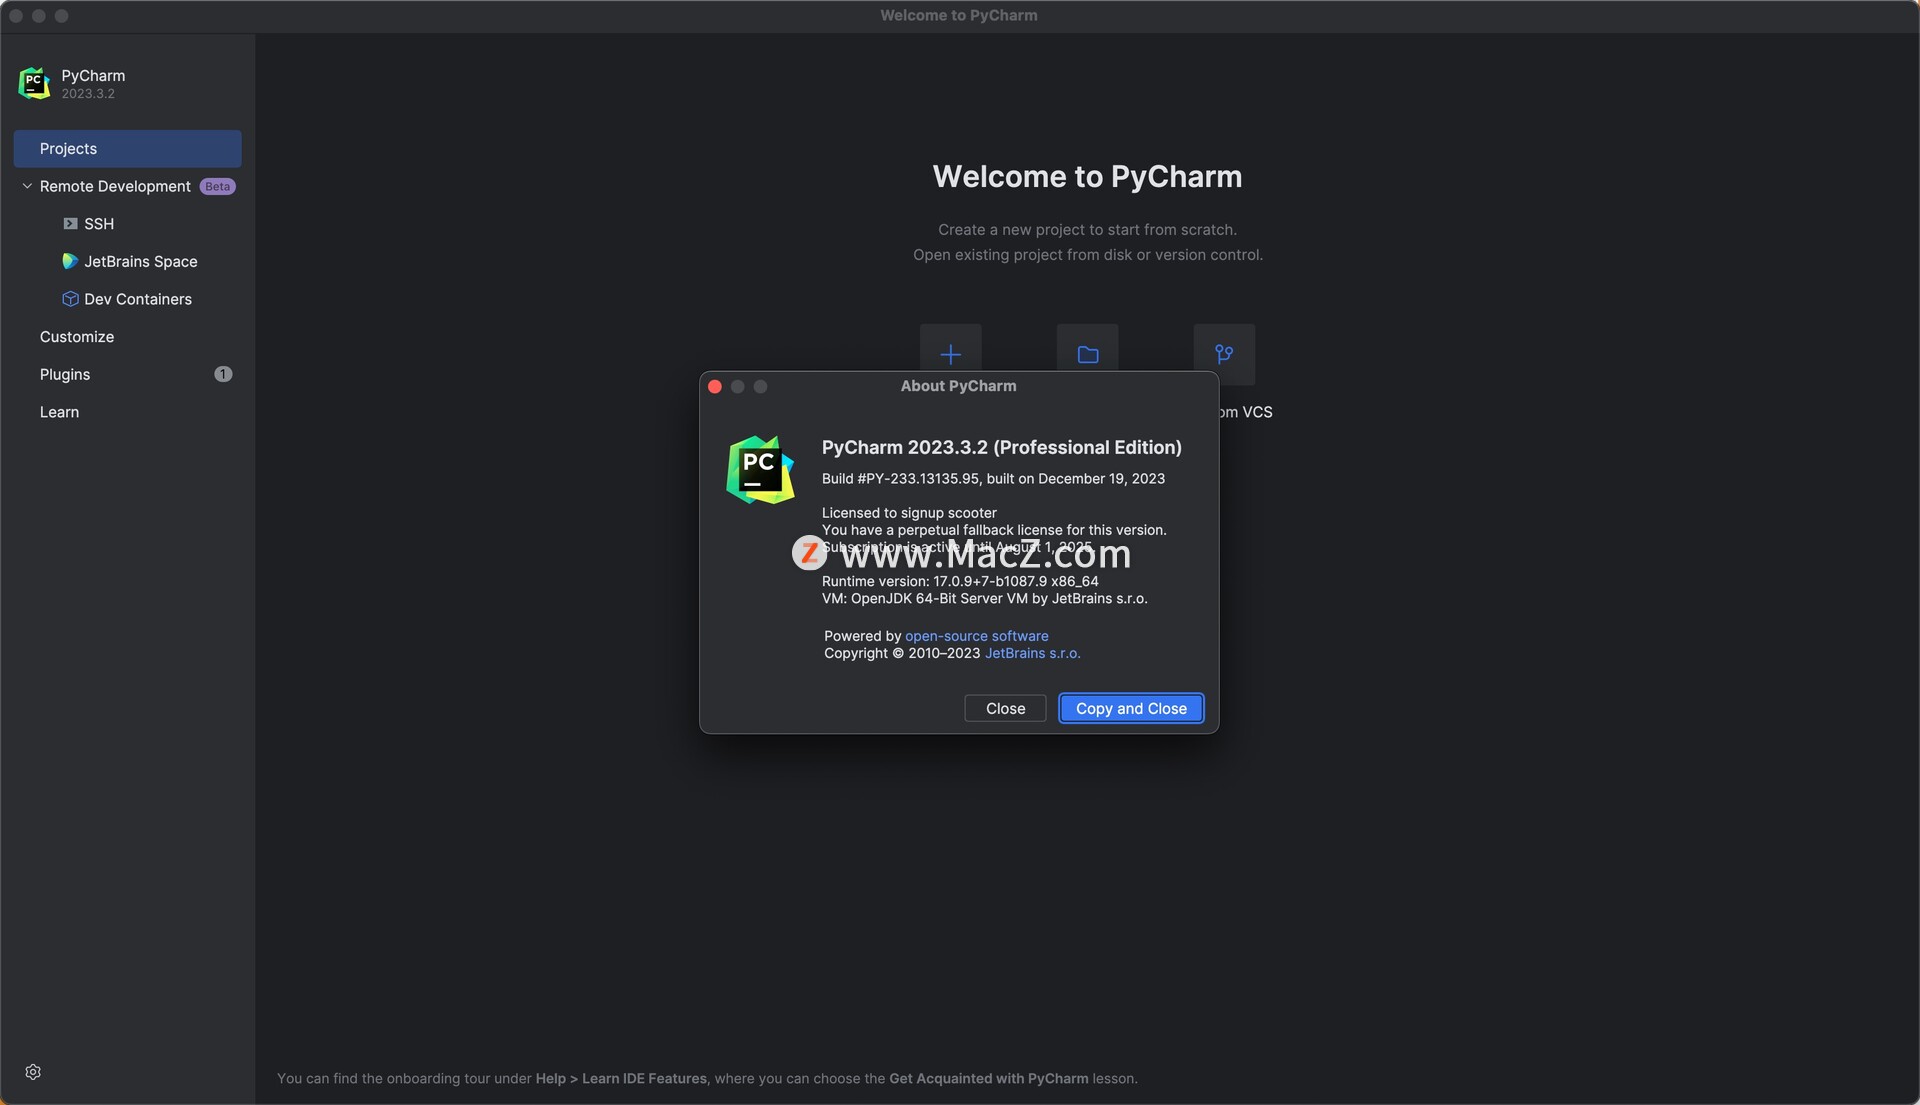Viewport: 1920px width, 1105px height.
Task: Click 'Open existing project from disk' text
Action: click(x=1087, y=255)
